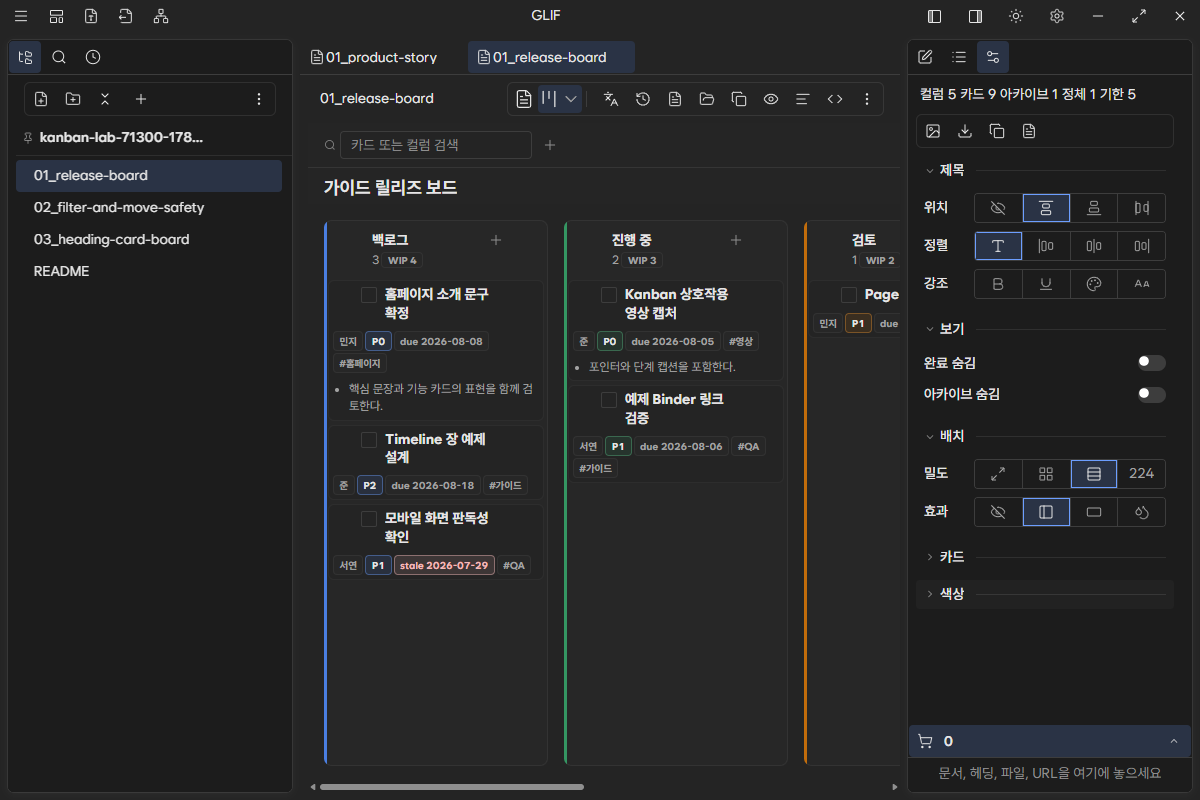This screenshot has height=800, width=1200.
Task: Click the stale 2026-07-29 badge
Action: coord(444,565)
